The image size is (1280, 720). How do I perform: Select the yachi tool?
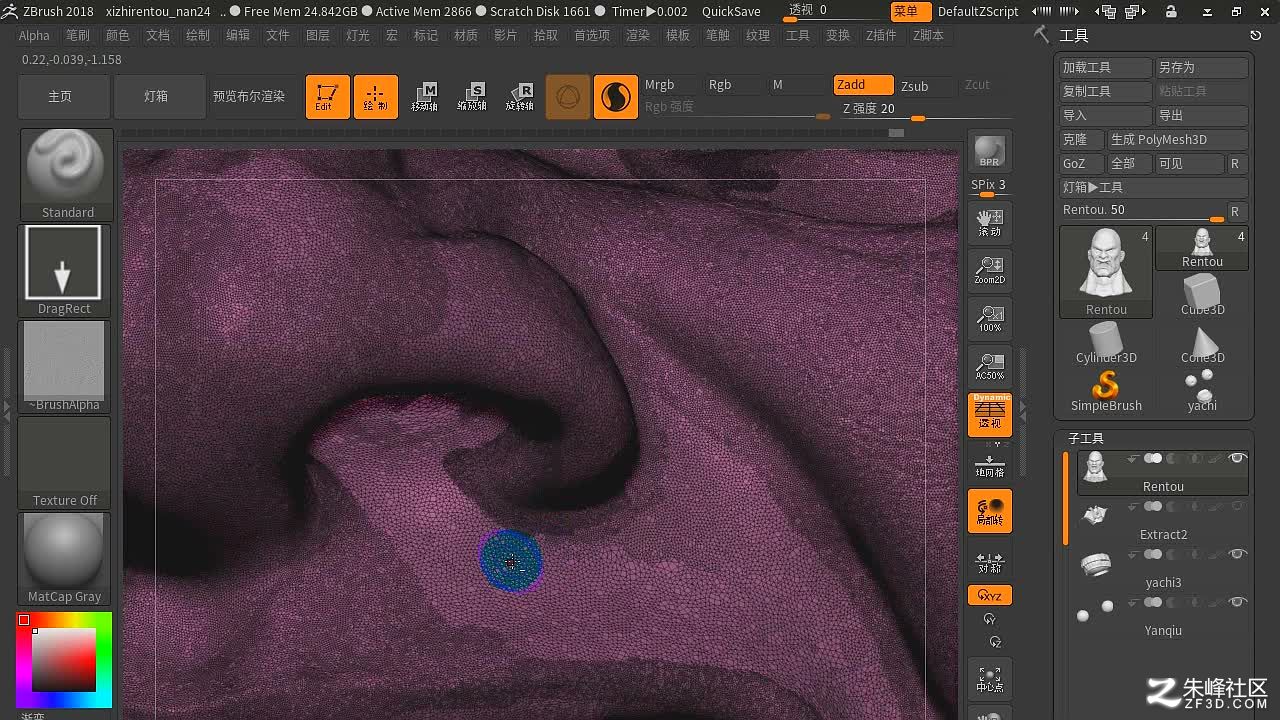(x=1202, y=390)
